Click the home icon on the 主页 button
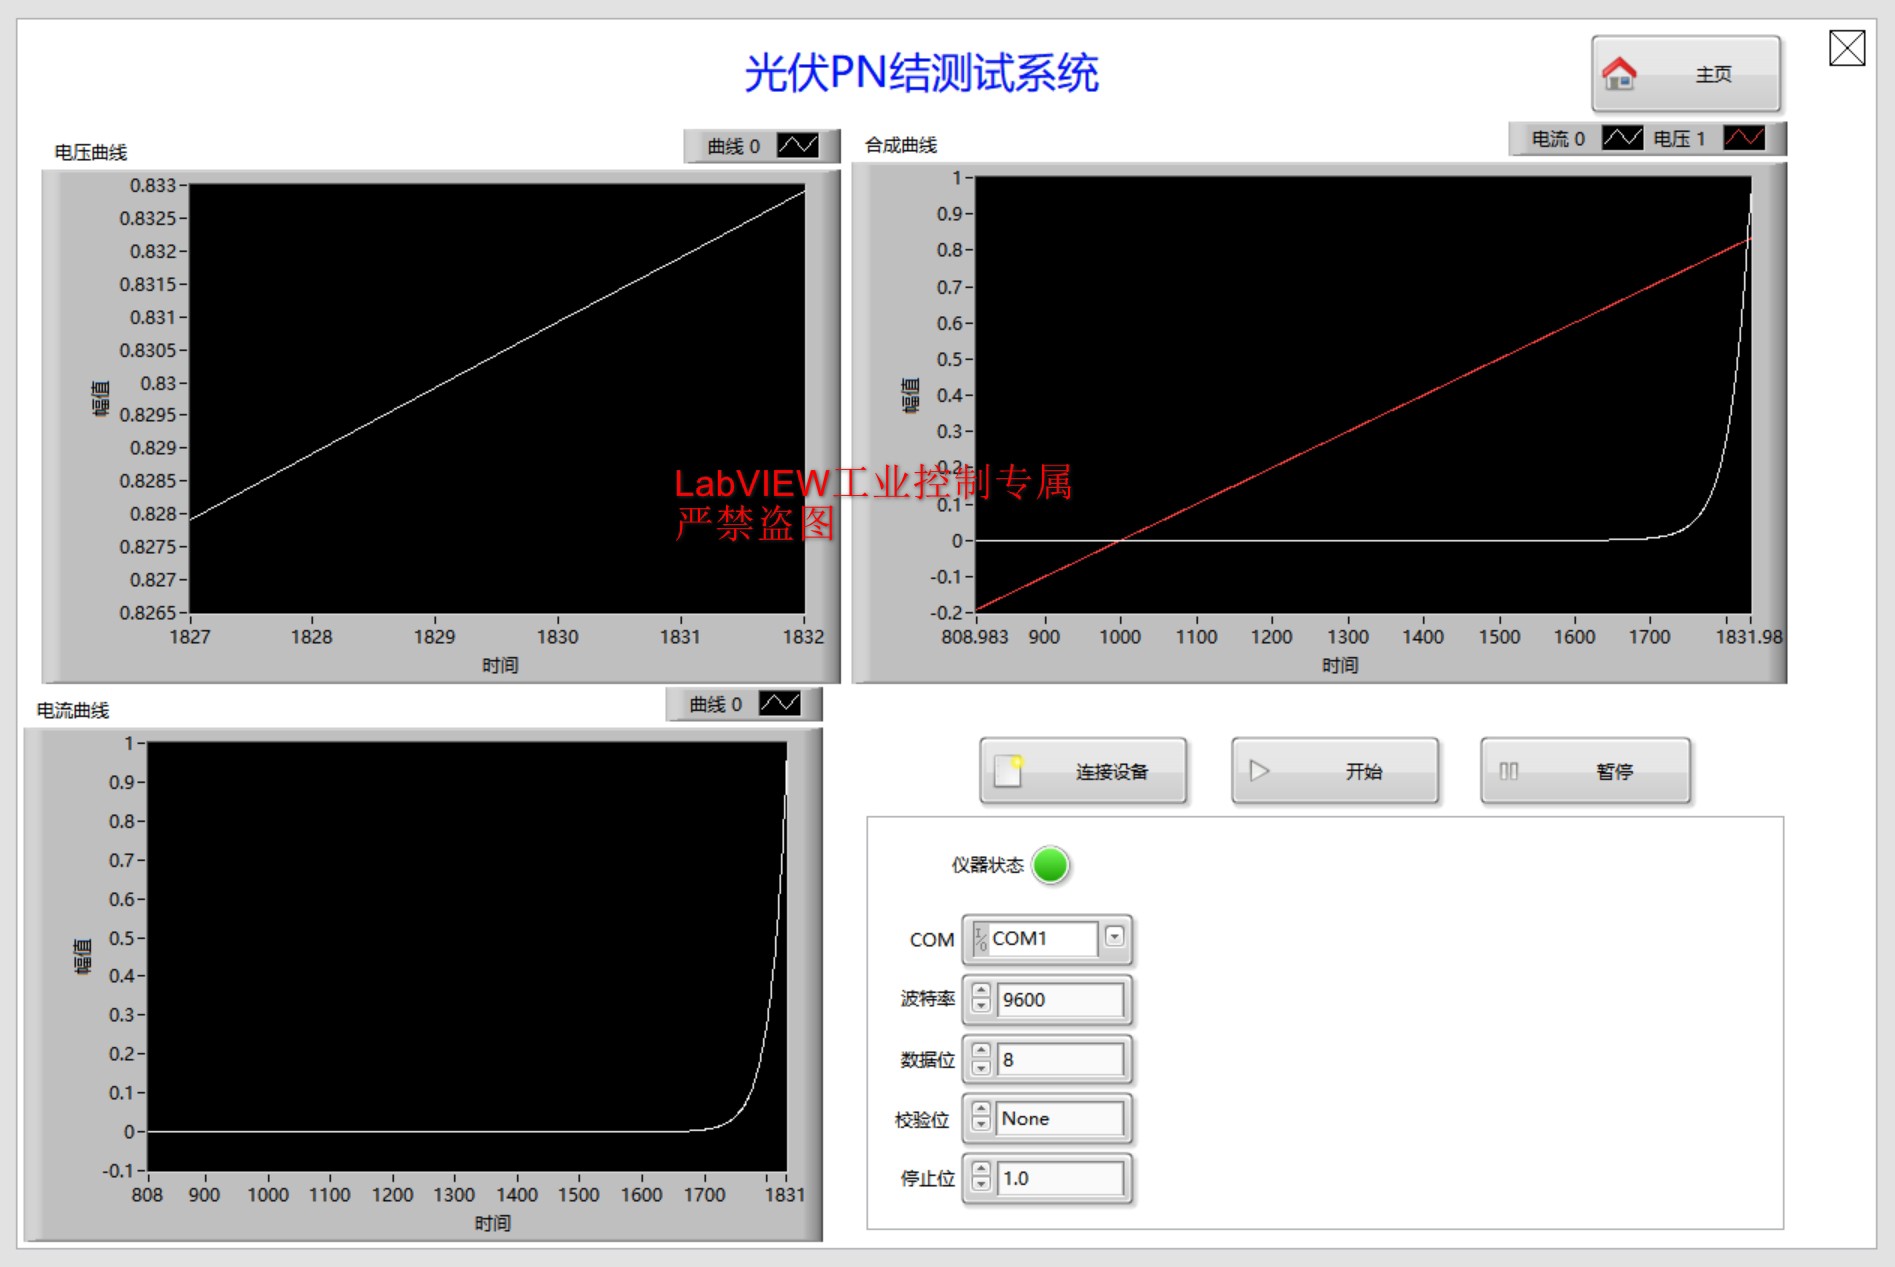Screen dimensions: 1895x1267 (1620, 73)
